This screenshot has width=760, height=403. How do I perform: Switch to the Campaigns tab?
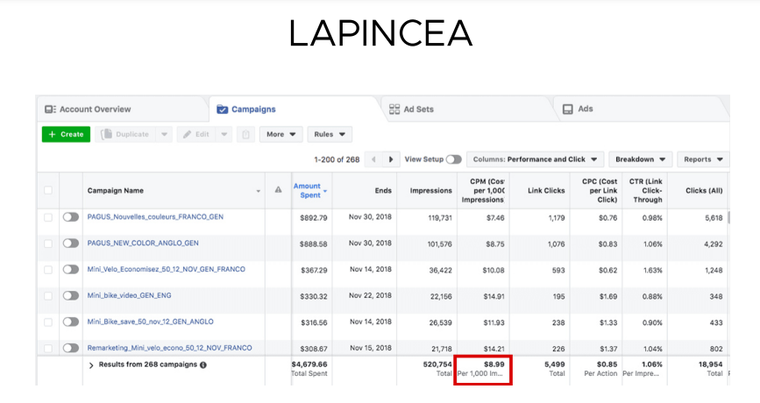(246, 109)
